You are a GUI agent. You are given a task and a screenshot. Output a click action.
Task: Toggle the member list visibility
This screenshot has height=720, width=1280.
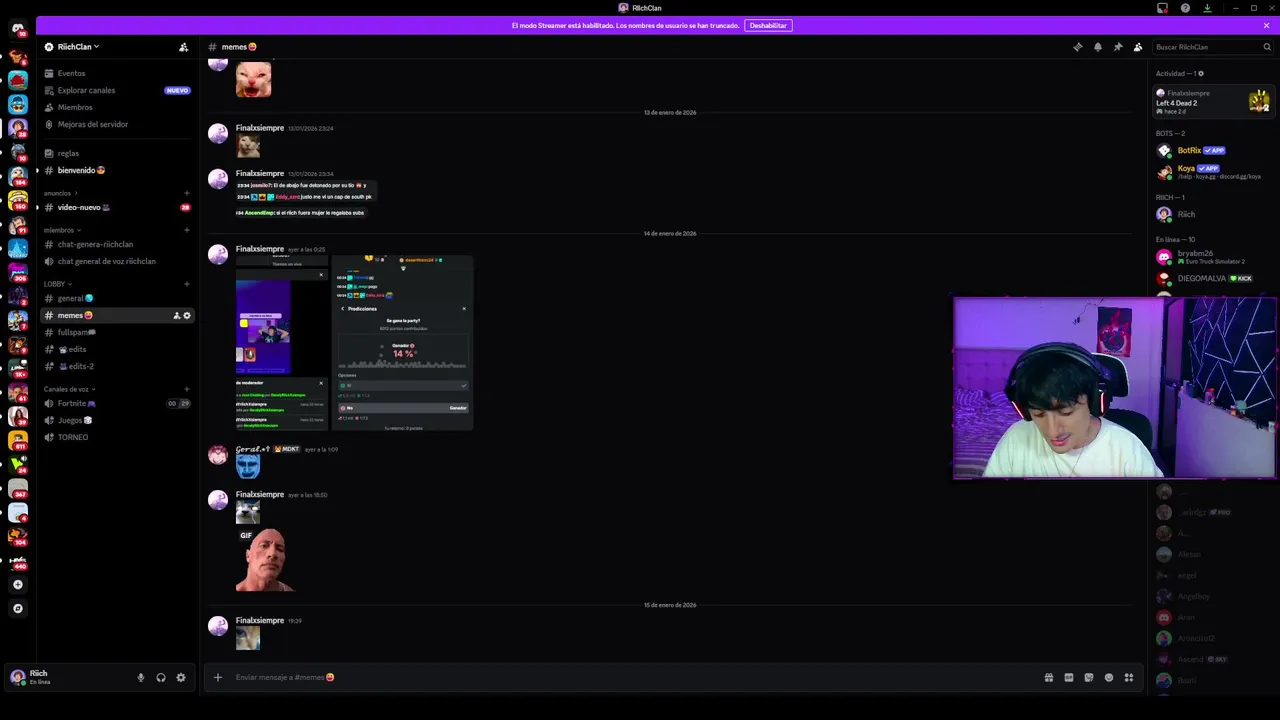[1138, 47]
